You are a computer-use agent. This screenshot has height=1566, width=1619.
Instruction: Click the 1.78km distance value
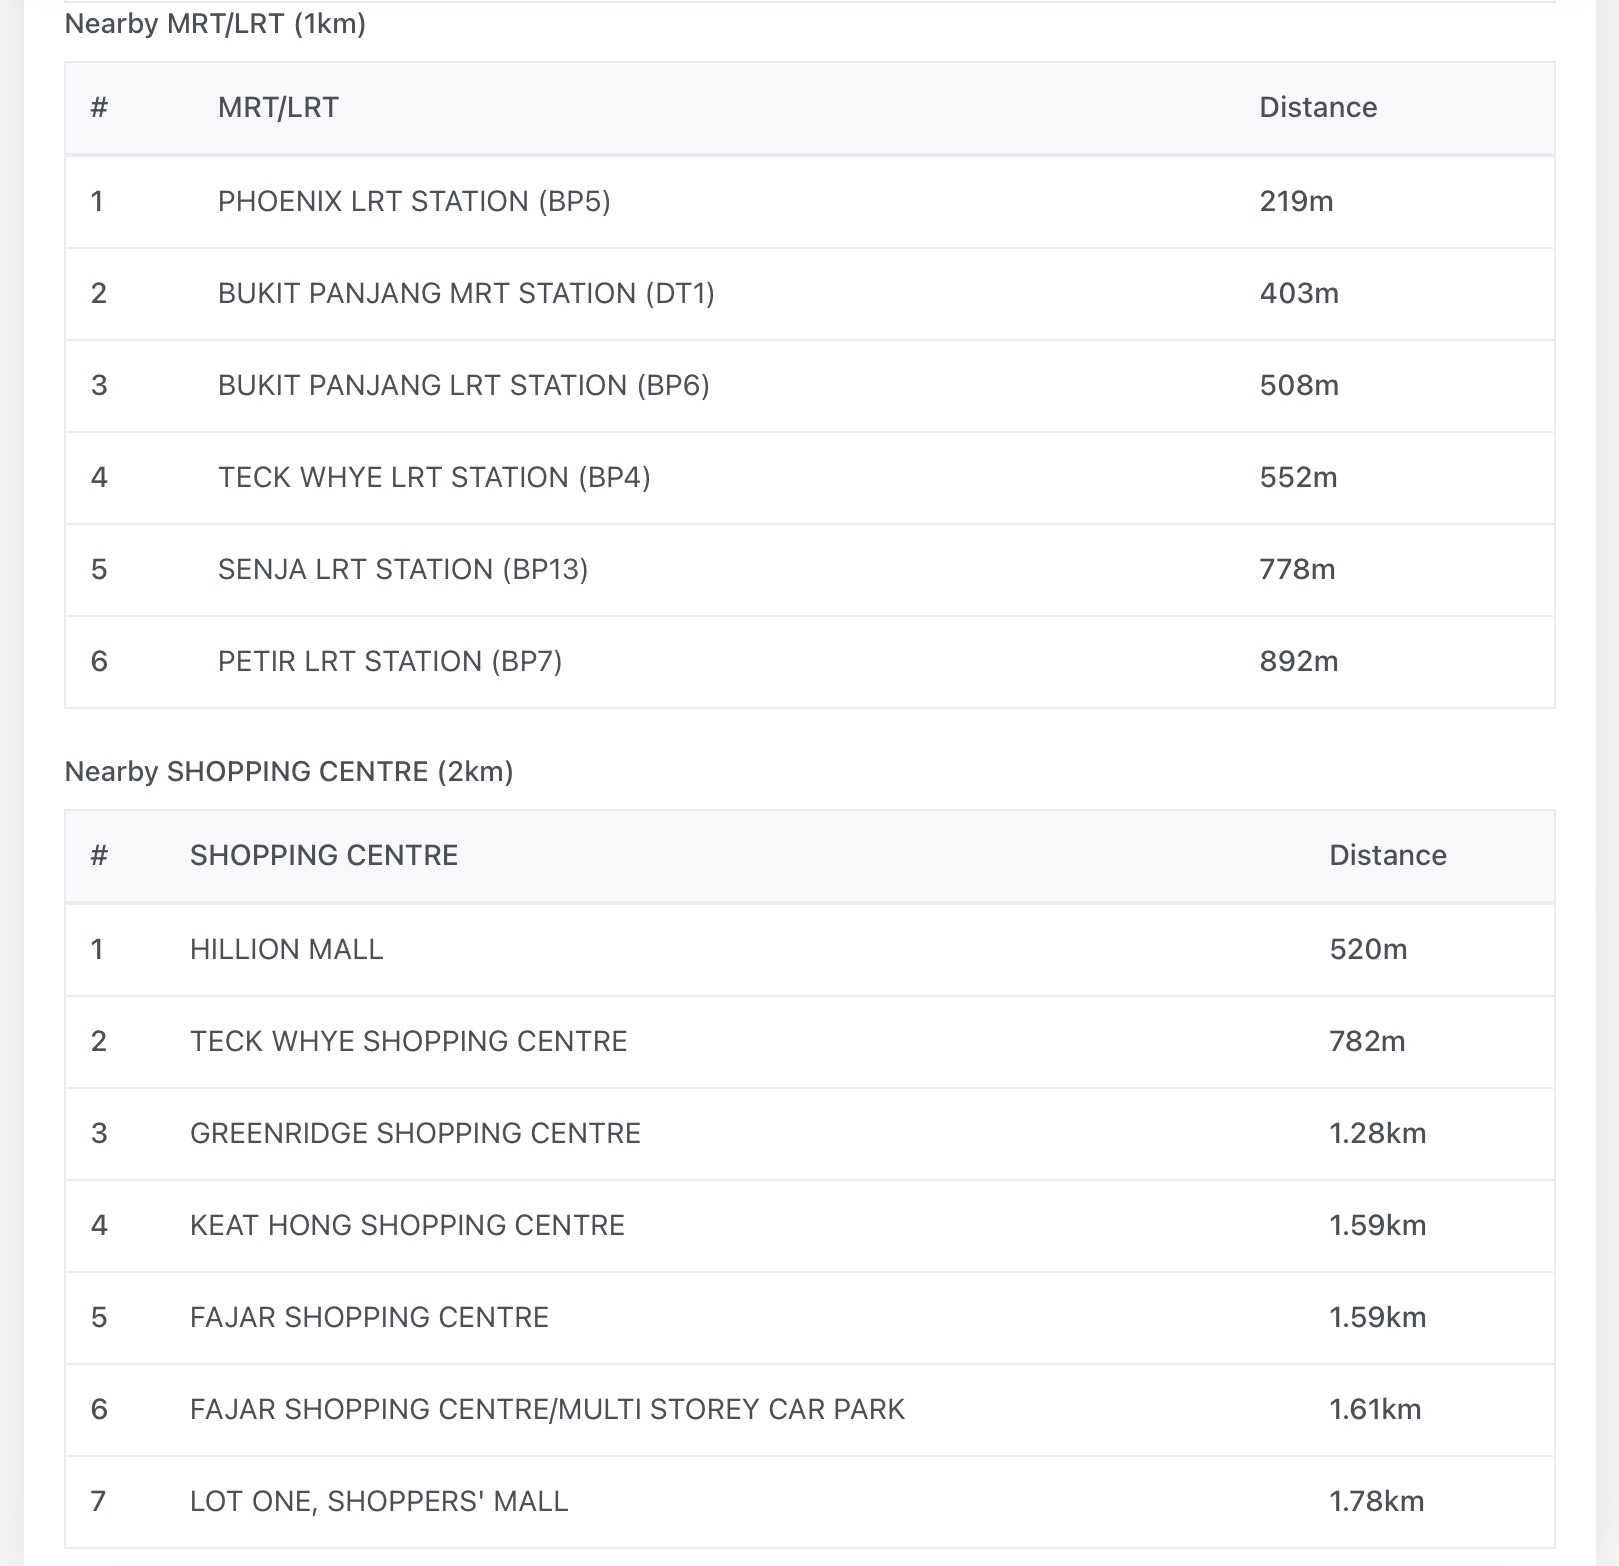[1376, 1501]
